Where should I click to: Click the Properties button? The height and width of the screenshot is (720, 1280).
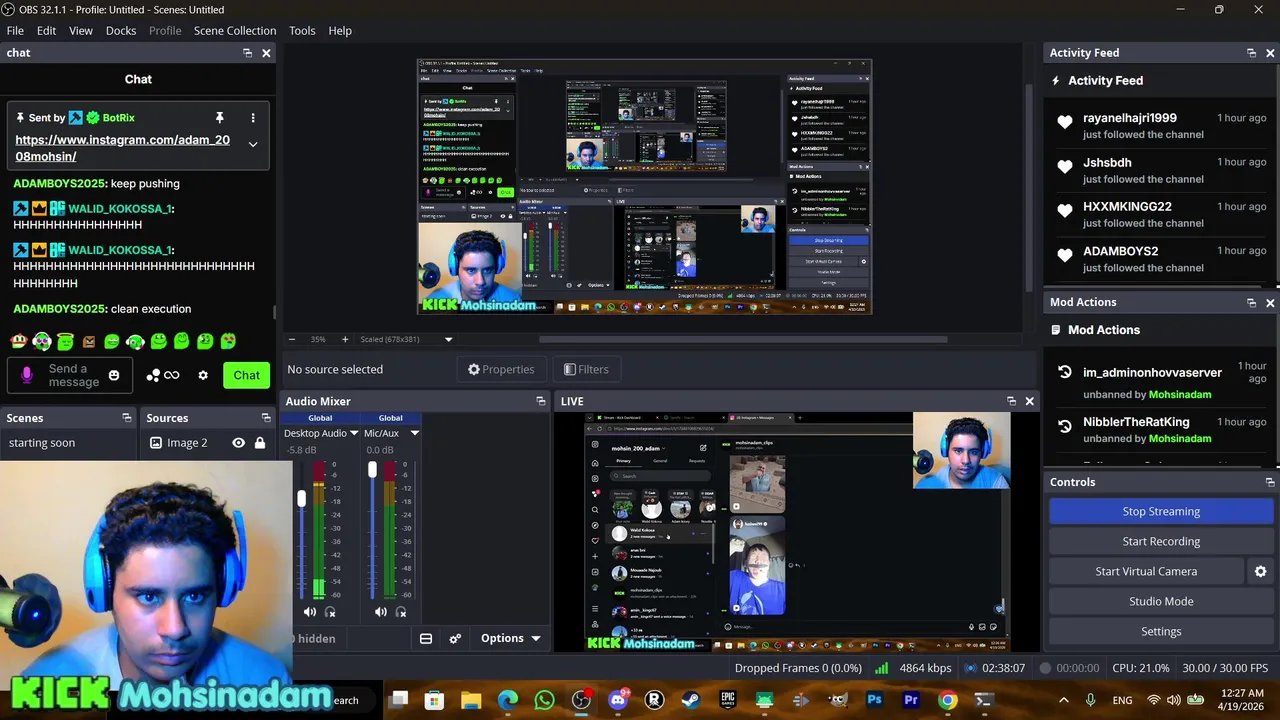click(501, 369)
